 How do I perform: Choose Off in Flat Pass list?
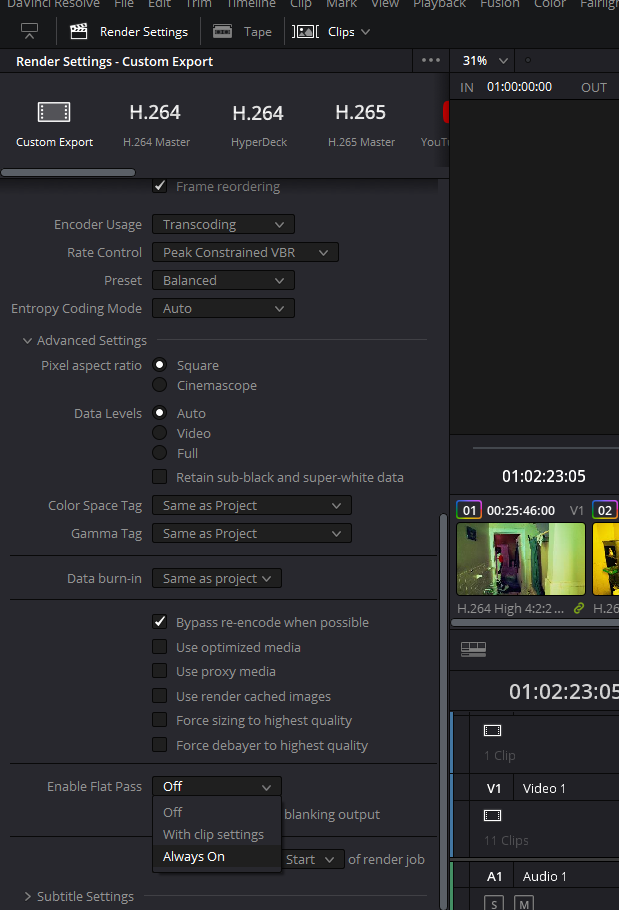click(x=217, y=812)
